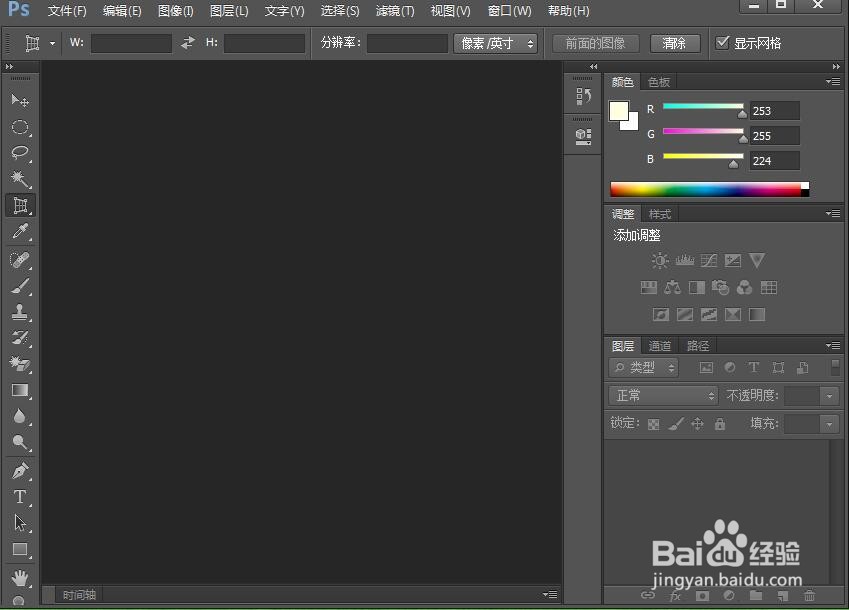Open the 正常 blend mode dropdown

[x=663, y=396]
